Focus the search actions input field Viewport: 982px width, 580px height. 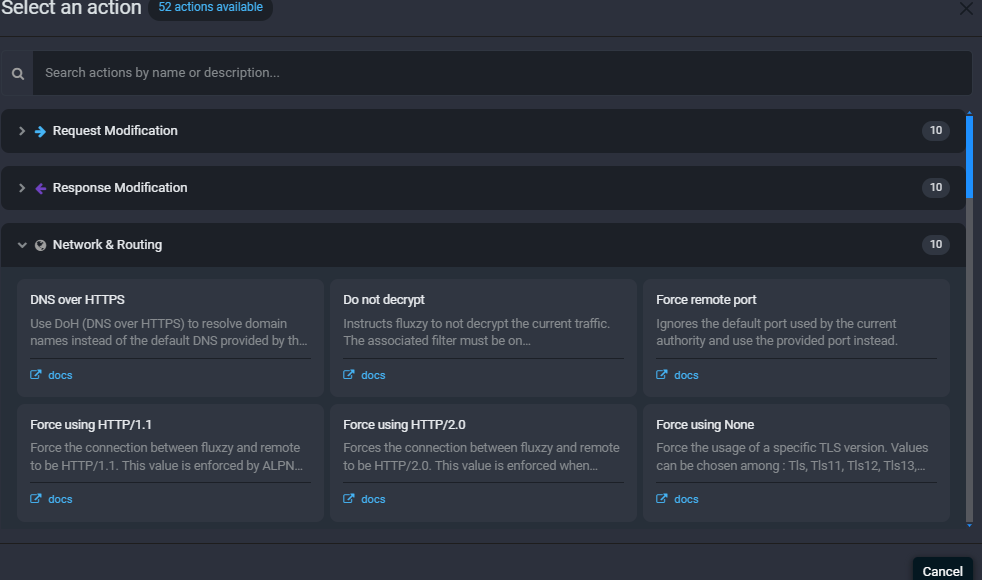coord(502,73)
